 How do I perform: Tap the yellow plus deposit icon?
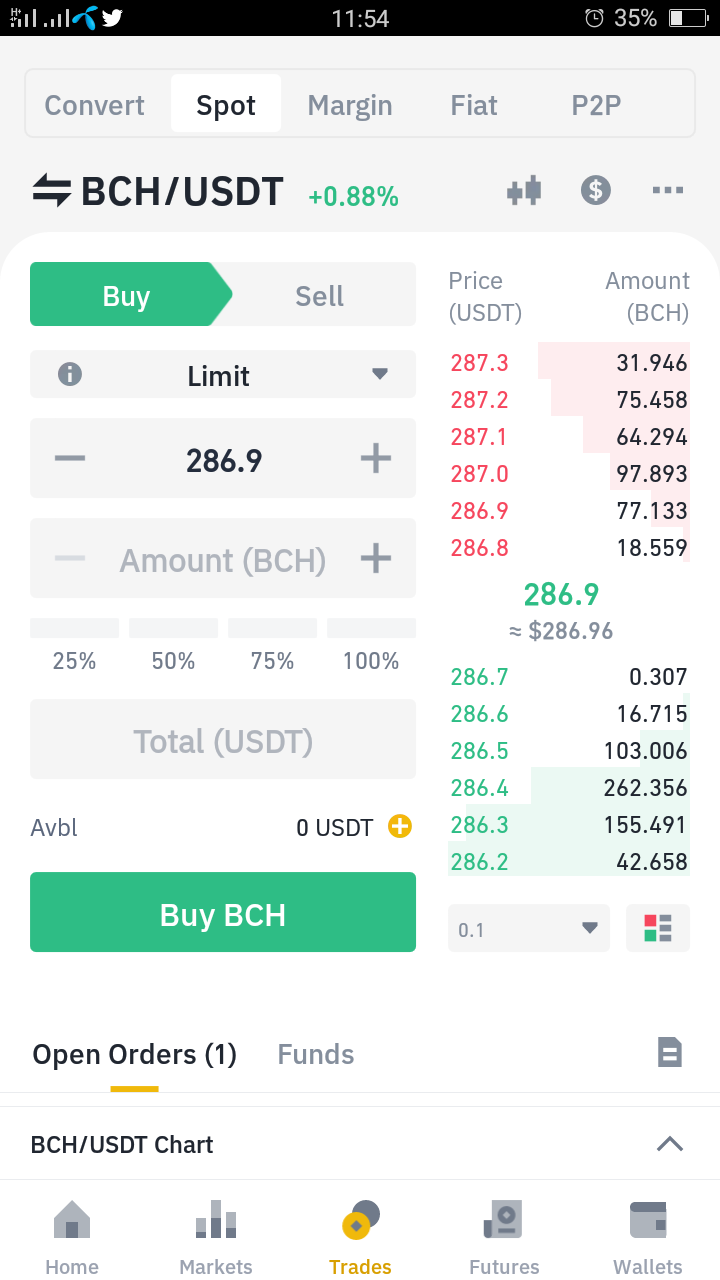tap(400, 826)
